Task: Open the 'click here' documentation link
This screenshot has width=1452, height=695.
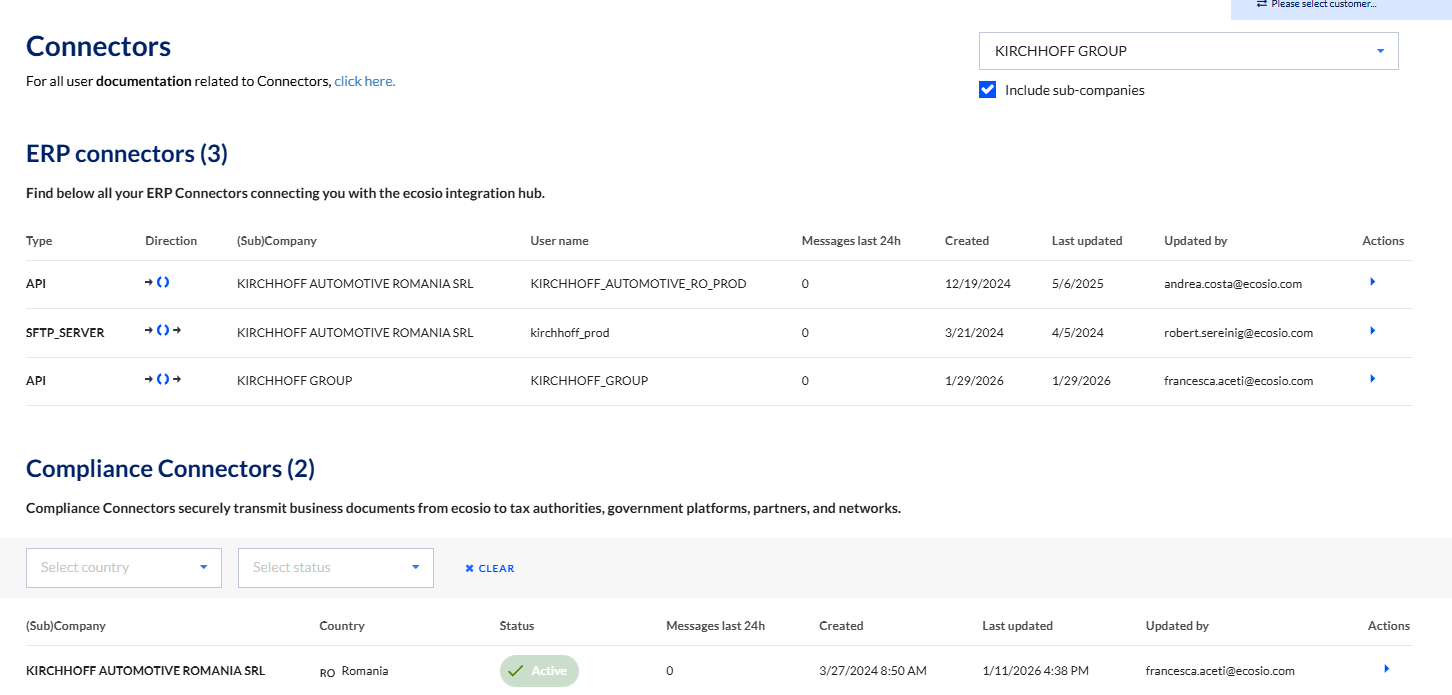Action: [x=365, y=81]
